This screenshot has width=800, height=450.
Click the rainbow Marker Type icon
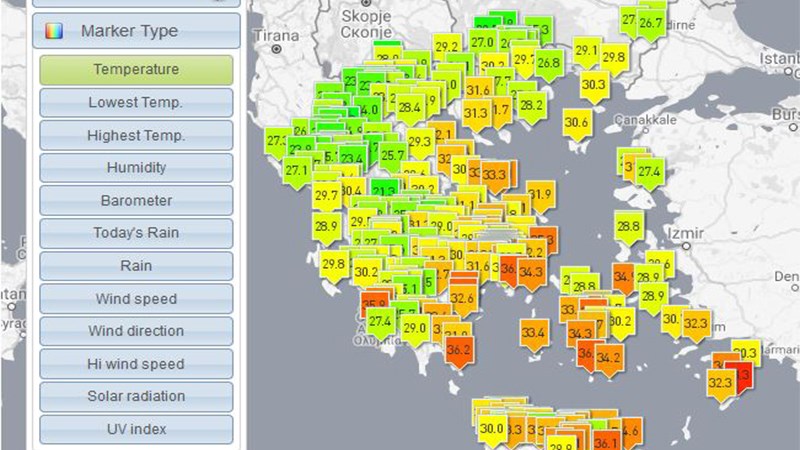point(54,31)
